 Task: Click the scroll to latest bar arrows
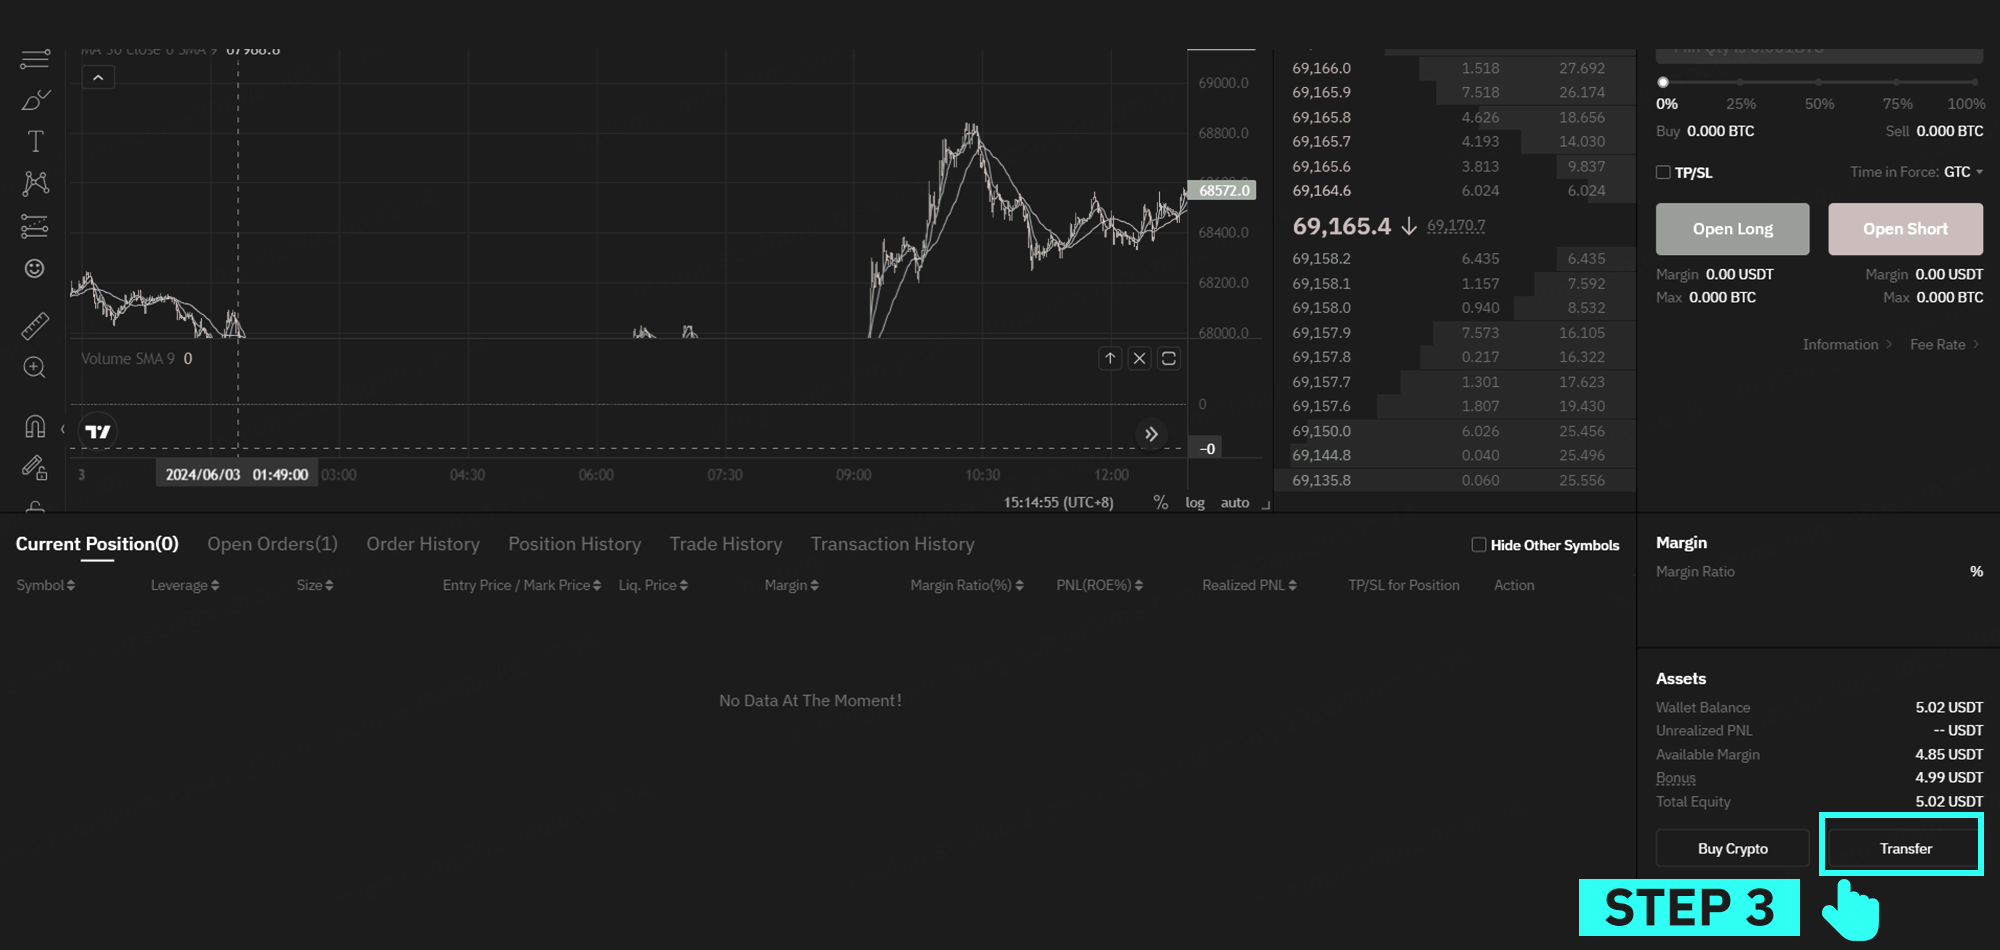point(1151,434)
